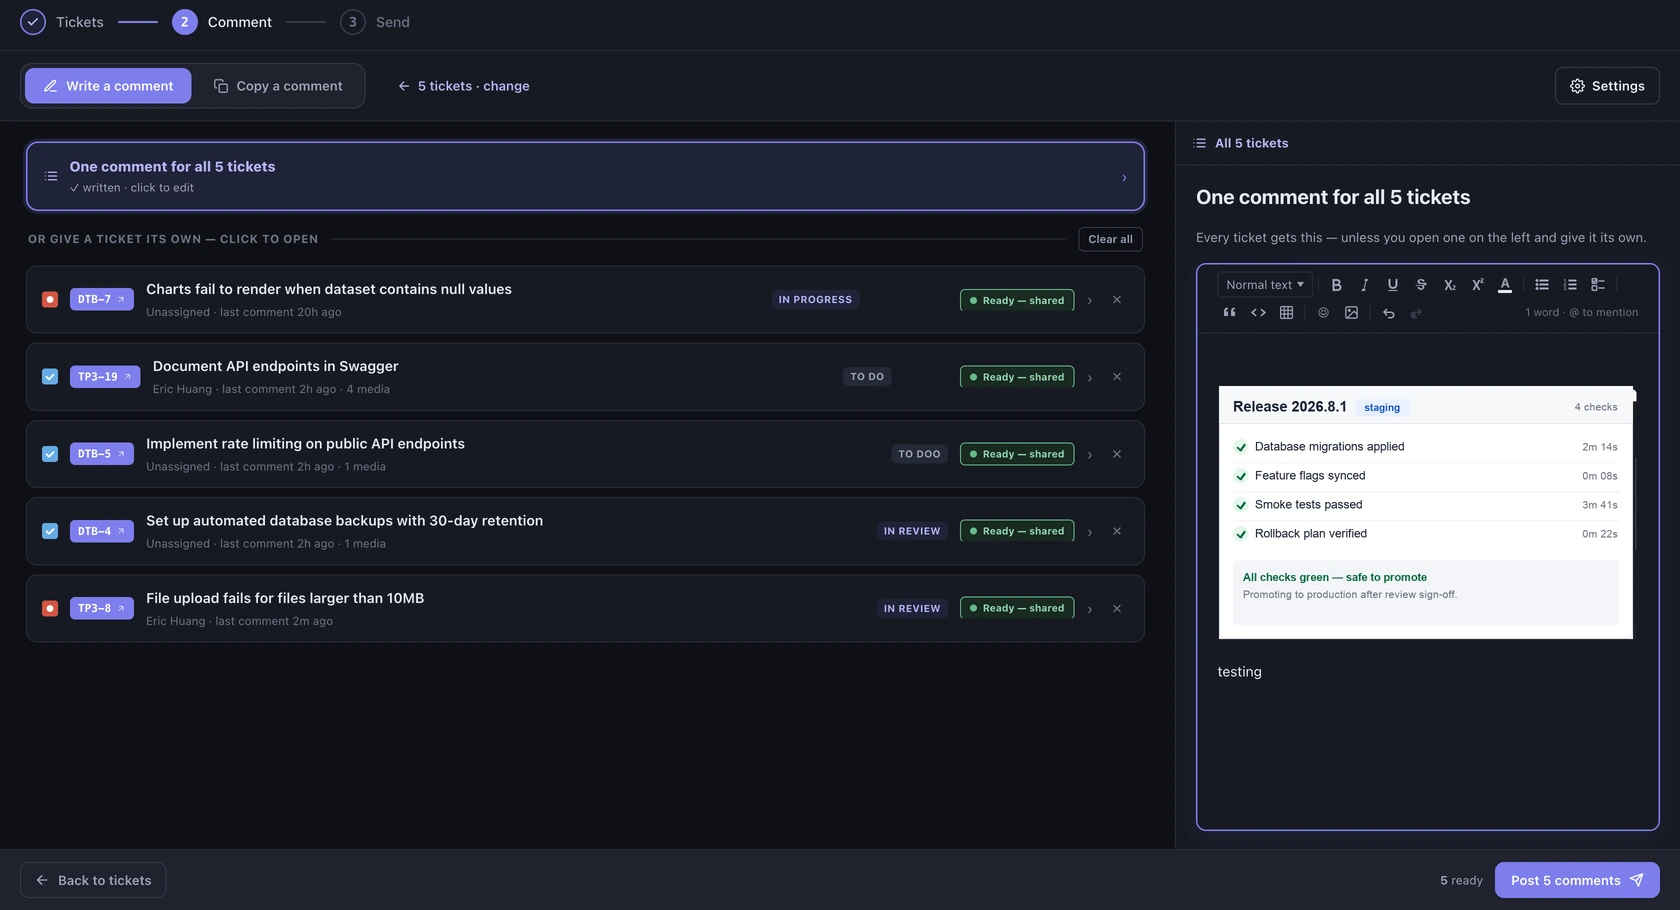Viewport: 1680px width, 910px height.
Task: Go to the Tickets step
Action: click(x=62, y=22)
